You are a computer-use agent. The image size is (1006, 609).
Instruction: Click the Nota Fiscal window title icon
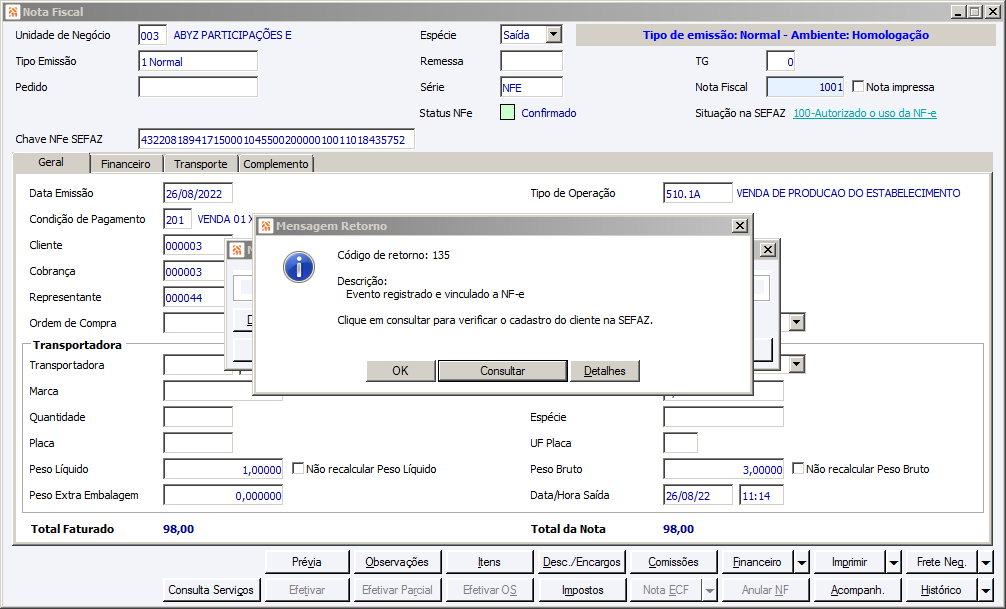[x=13, y=12]
